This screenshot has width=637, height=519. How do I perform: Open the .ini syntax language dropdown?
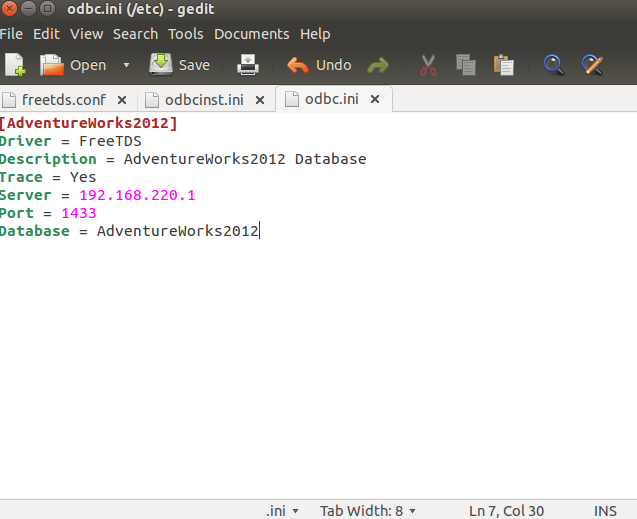point(283,510)
